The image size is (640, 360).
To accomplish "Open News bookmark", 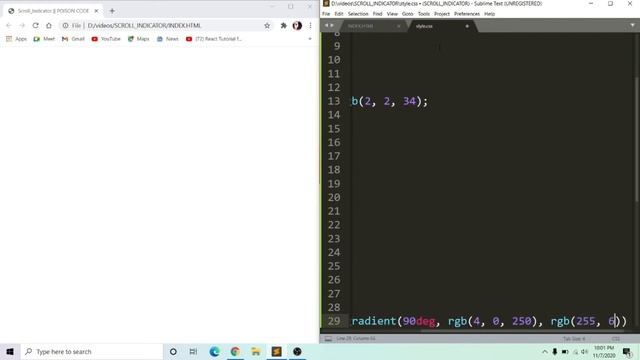I will click(168, 39).
